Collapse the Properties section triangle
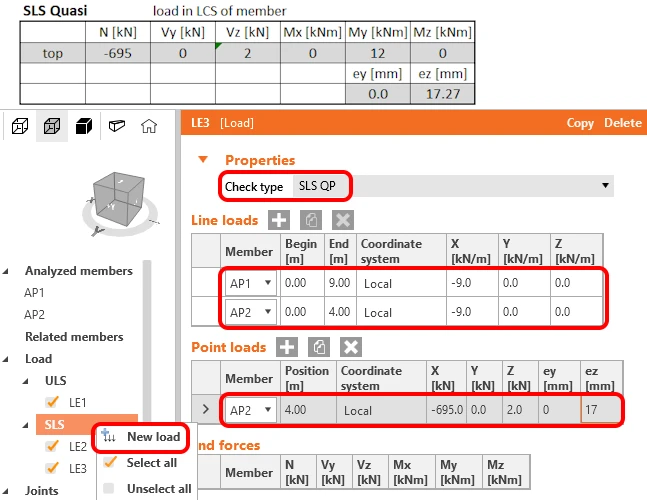Image resolution: width=647 pixels, height=500 pixels. click(203, 159)
